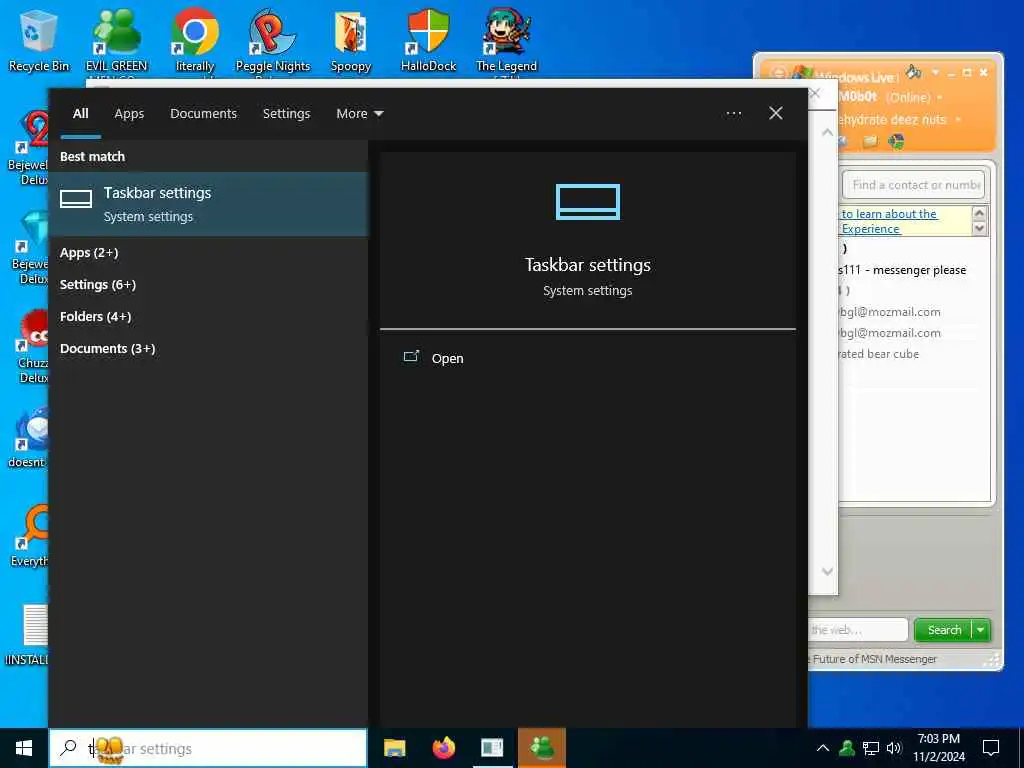Close the white window behind search panel
The width and height of the screenshot is (1024, 768).
pos(814,93)
